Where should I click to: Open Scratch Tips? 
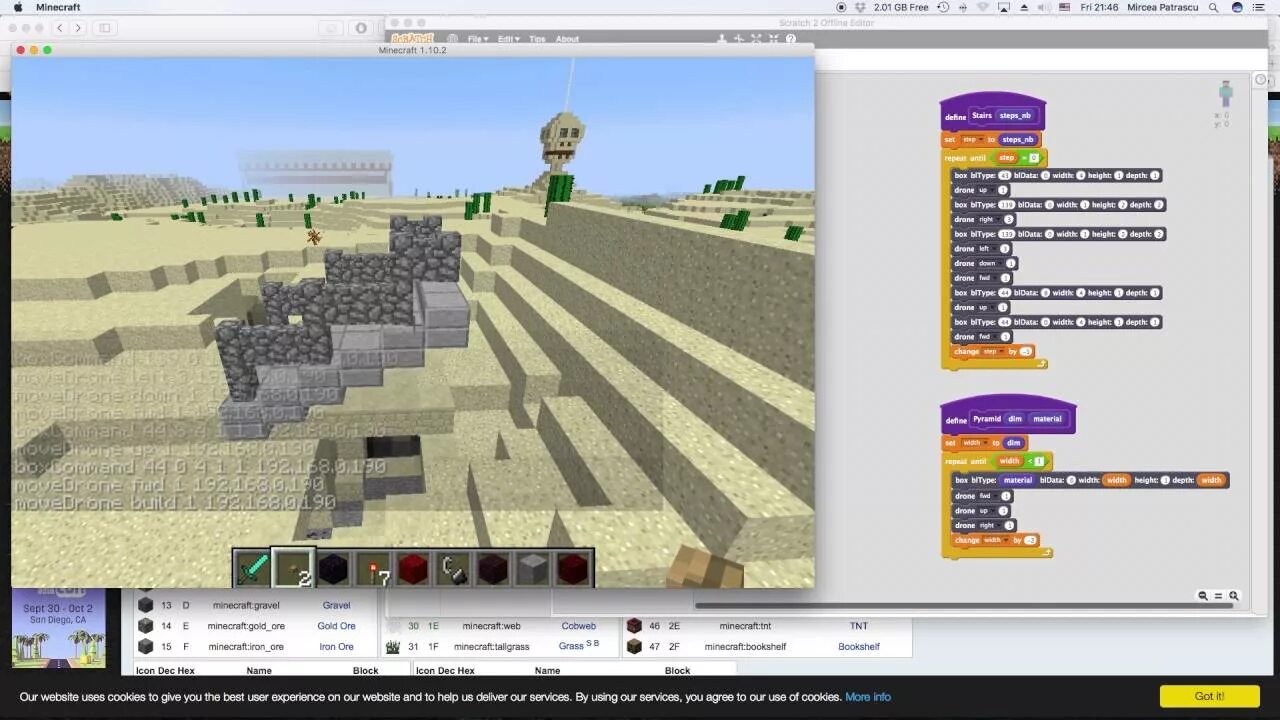pos(537,39)
